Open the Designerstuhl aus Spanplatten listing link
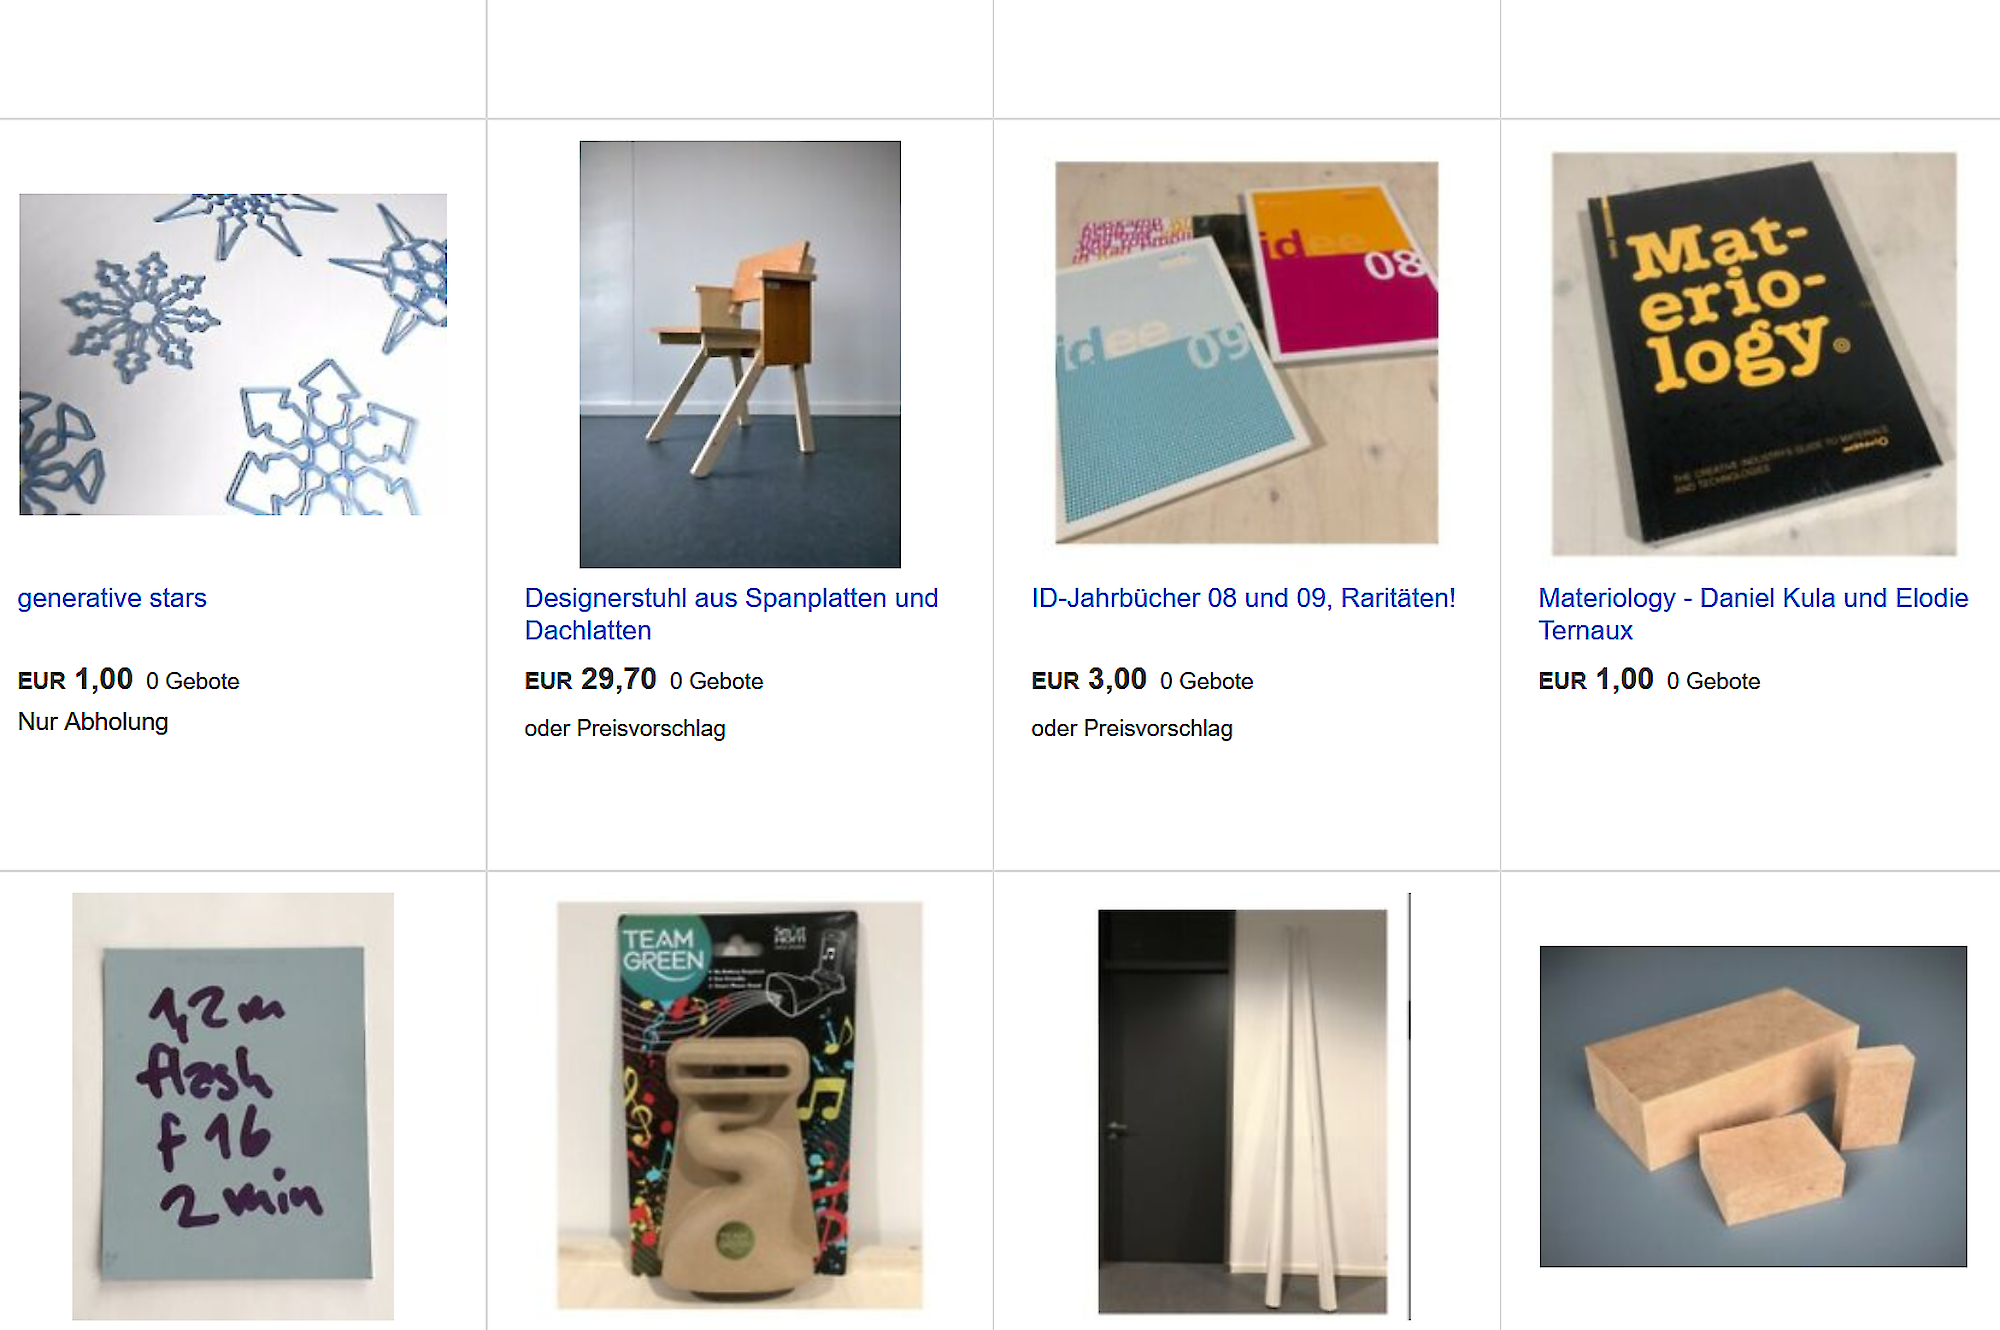2000x1330 pixels. point(731,614)
